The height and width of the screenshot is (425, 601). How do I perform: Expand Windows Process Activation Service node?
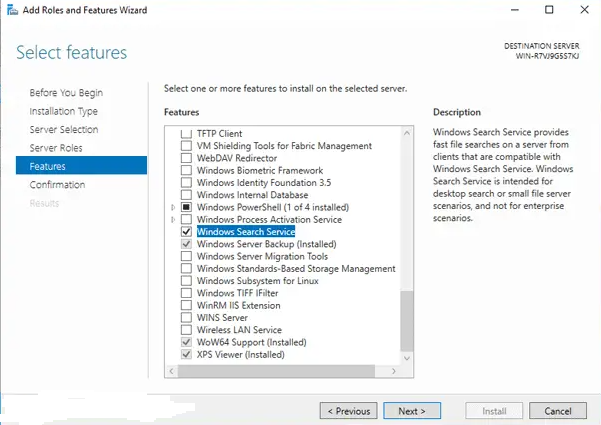click(x=174, y=220)
